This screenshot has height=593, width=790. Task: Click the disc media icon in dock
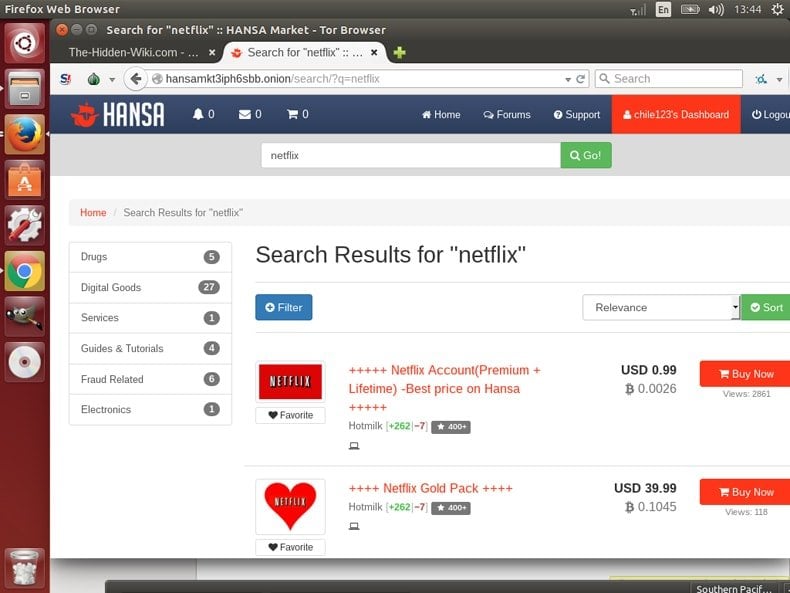[x=24, y=362]
